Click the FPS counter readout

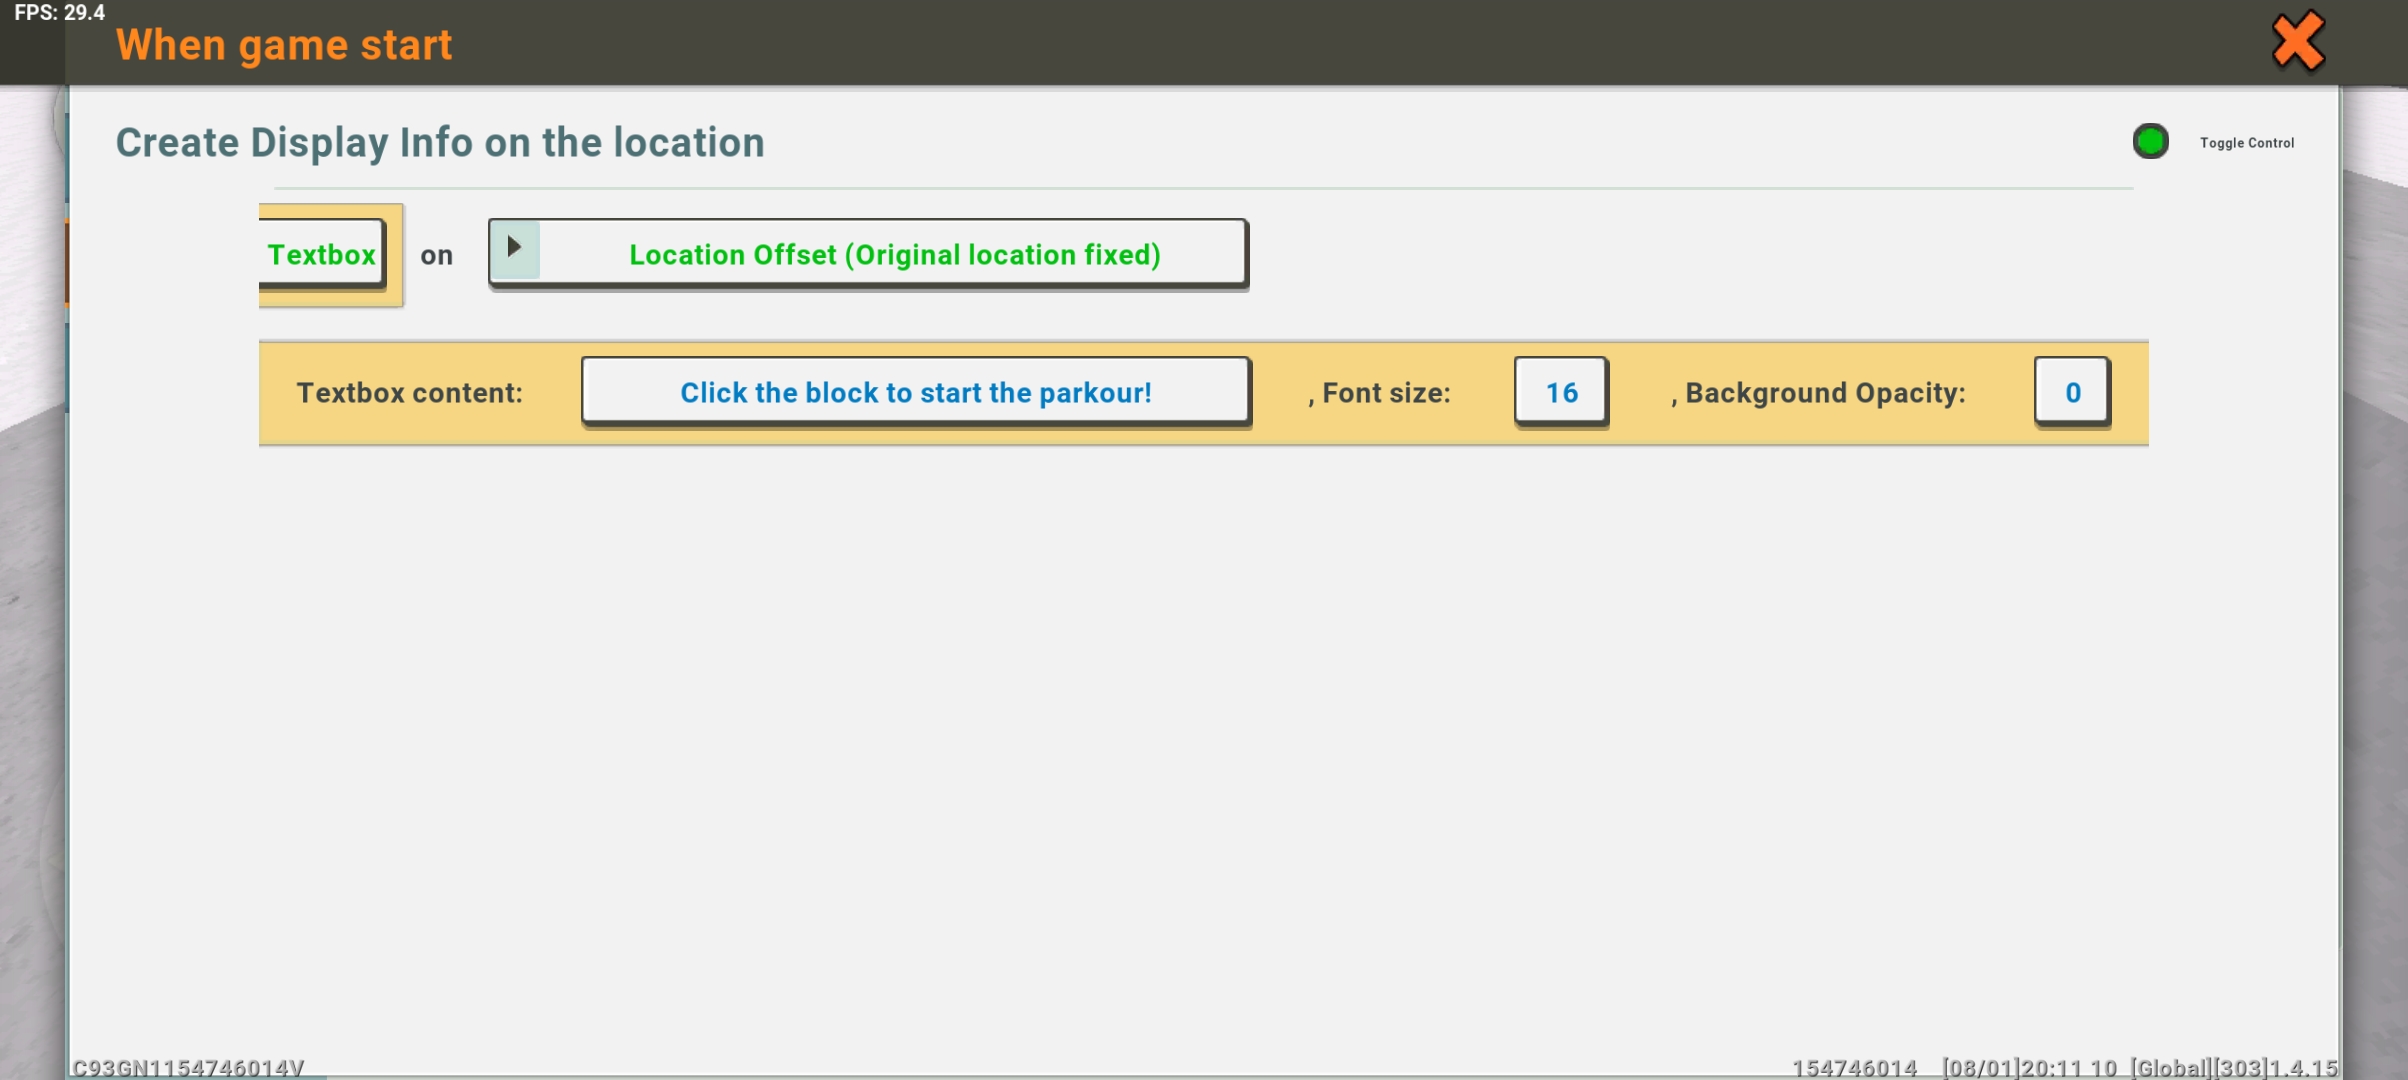coord(59,13)
